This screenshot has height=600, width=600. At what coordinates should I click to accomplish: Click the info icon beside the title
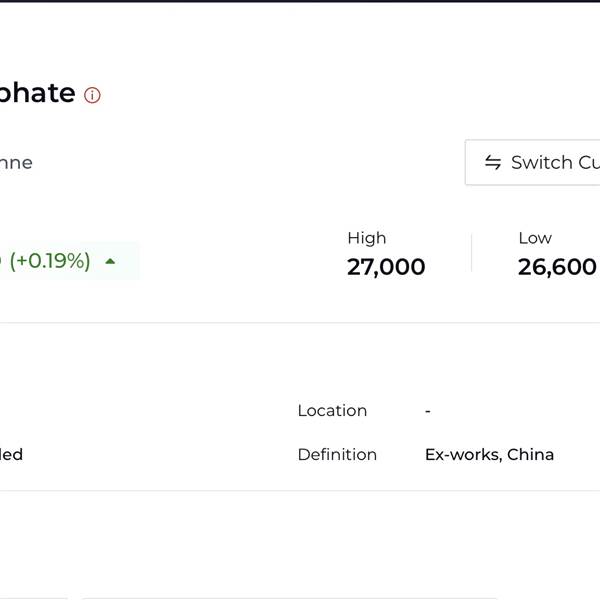(92, 96)
